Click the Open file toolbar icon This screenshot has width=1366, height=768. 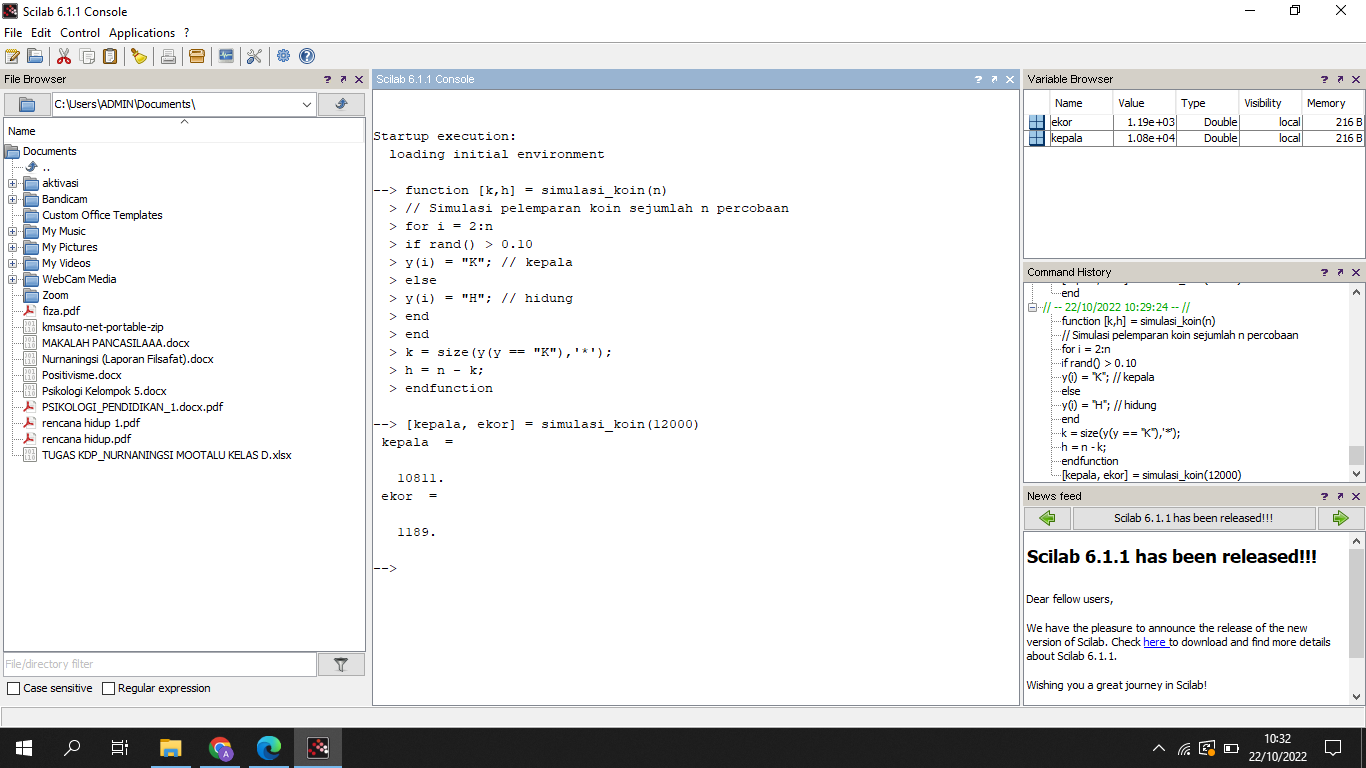coord(35,56)
